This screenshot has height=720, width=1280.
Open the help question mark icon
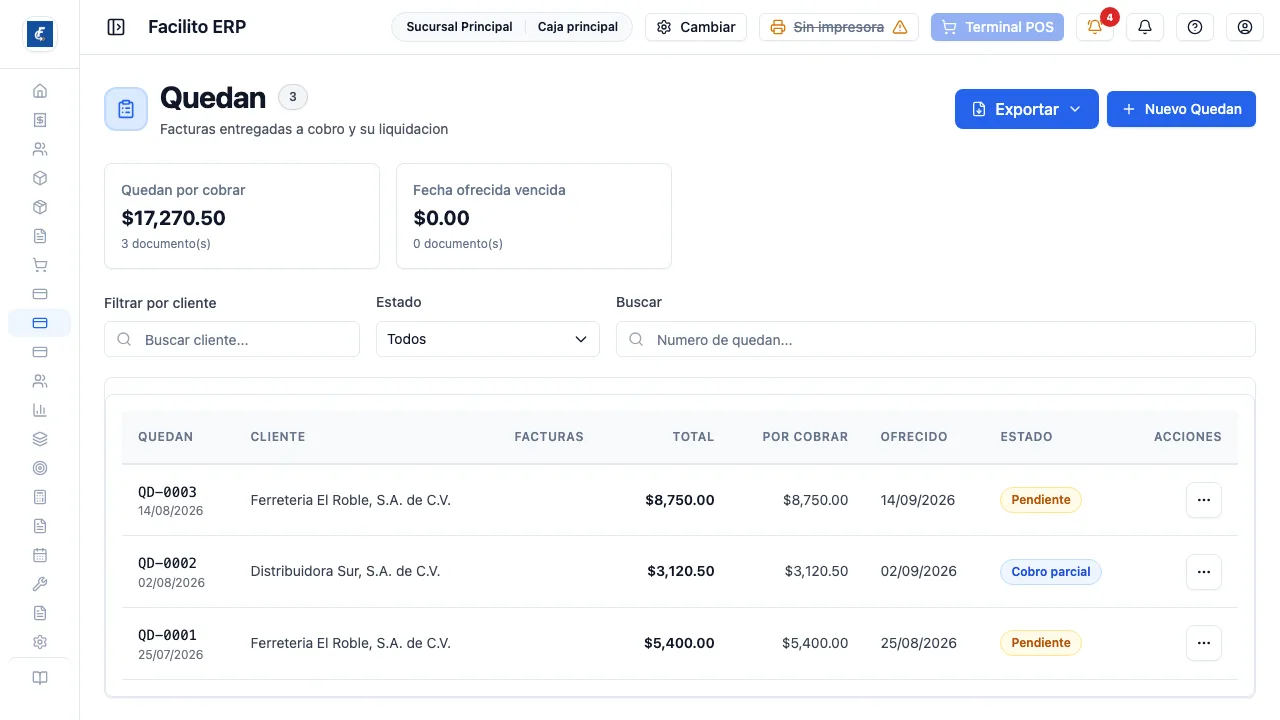click(x=1195, y=27)
